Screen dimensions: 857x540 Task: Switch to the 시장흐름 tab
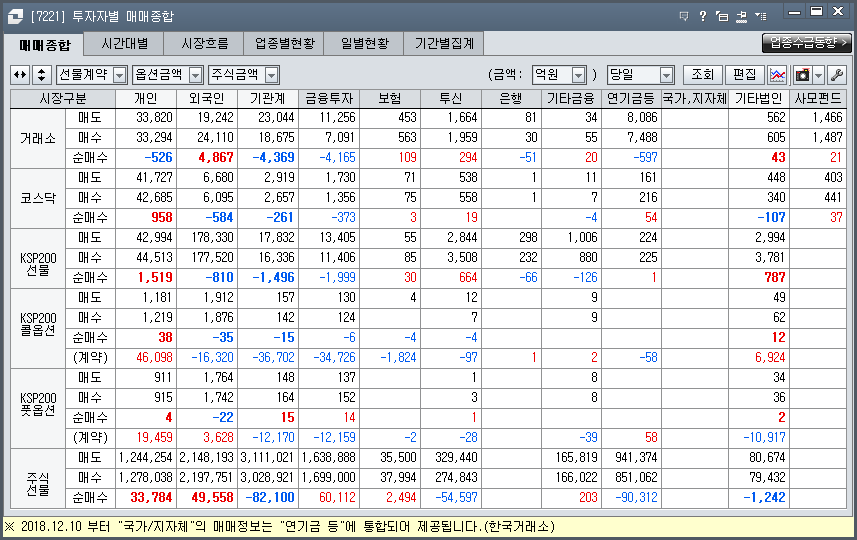204,43
